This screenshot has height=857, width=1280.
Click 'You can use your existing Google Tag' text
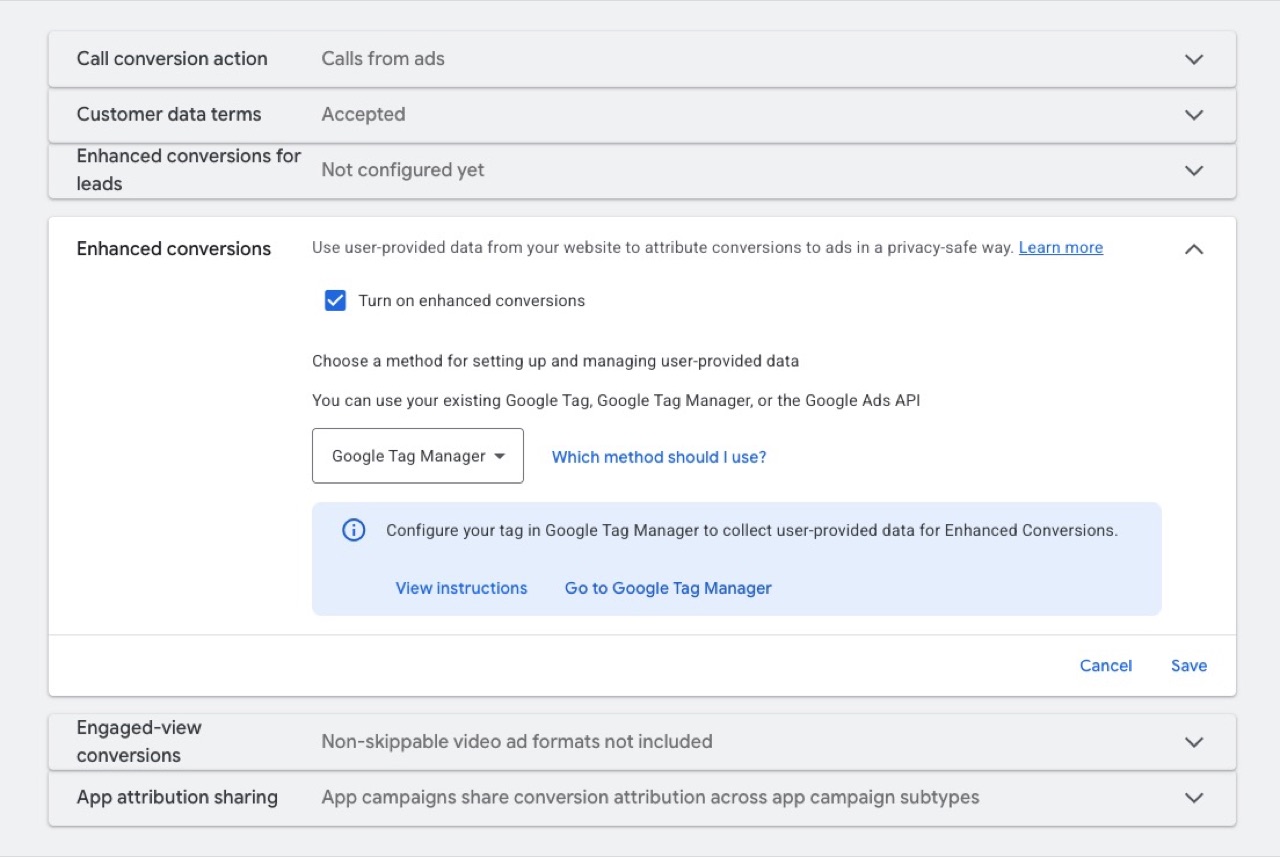tap(616, 401)
